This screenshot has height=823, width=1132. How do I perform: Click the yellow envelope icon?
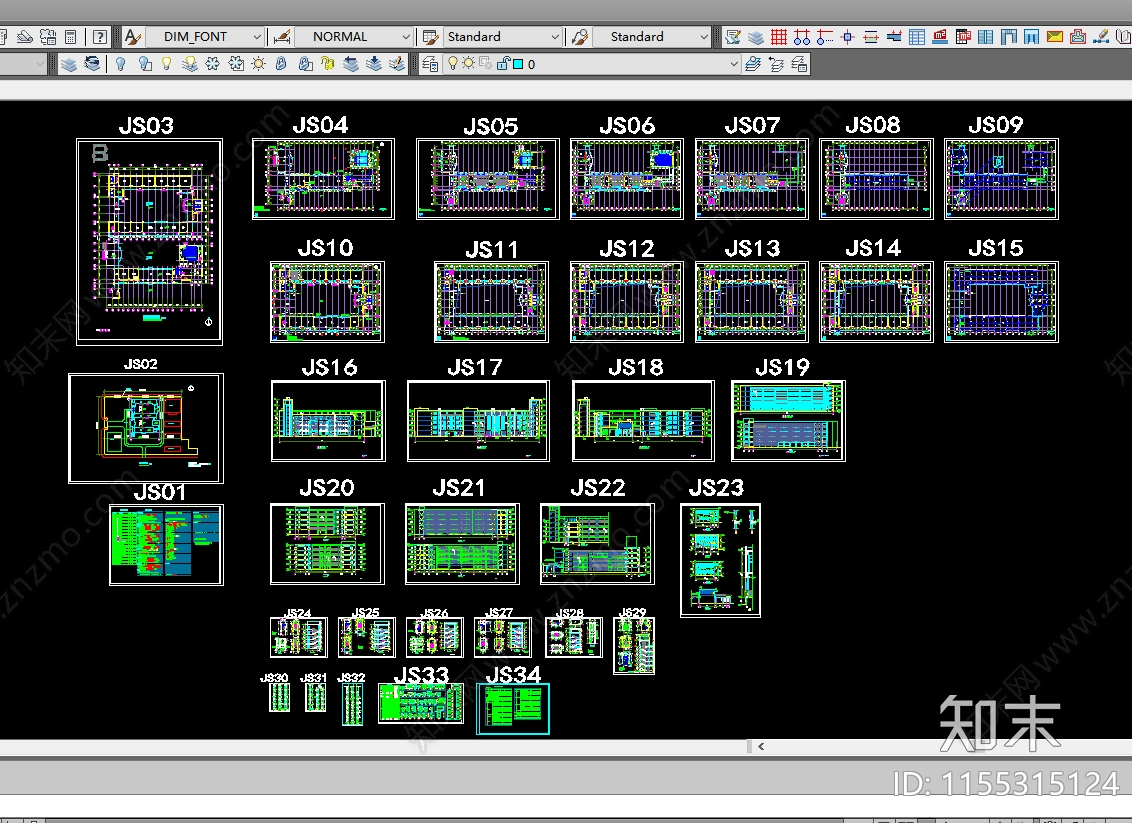click(x=1055, y=37)
